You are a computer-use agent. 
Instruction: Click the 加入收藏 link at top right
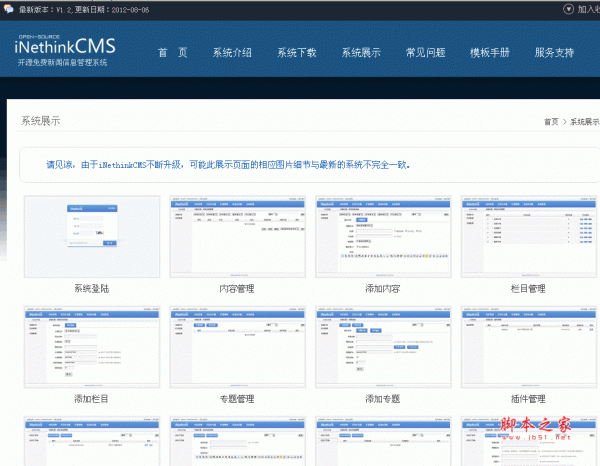[x=589, y=9]
